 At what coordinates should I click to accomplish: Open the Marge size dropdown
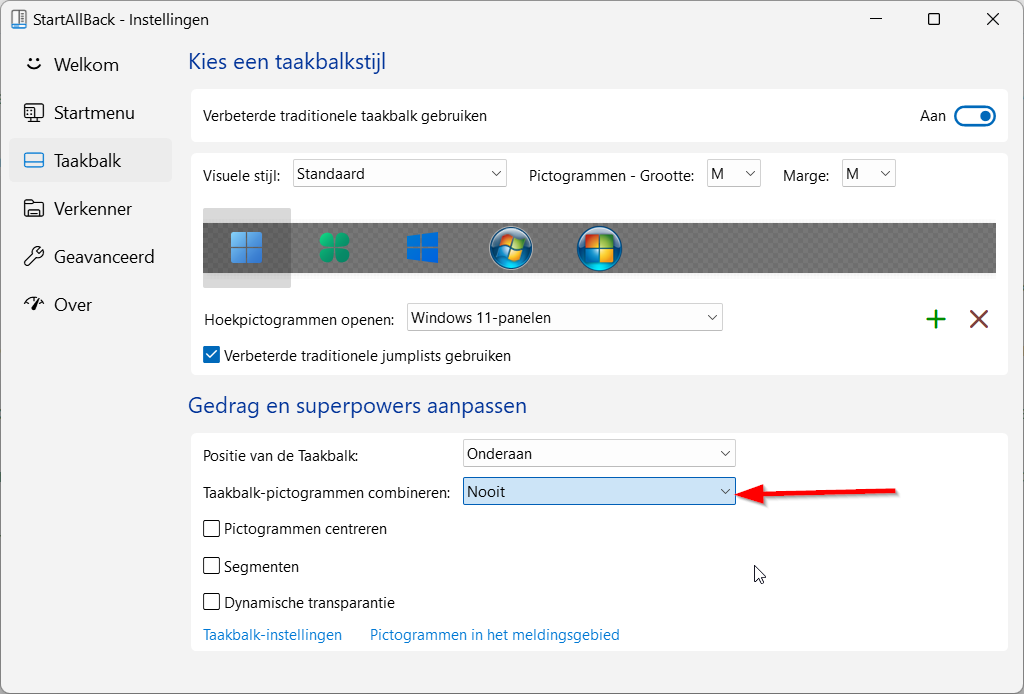[868, 174]
